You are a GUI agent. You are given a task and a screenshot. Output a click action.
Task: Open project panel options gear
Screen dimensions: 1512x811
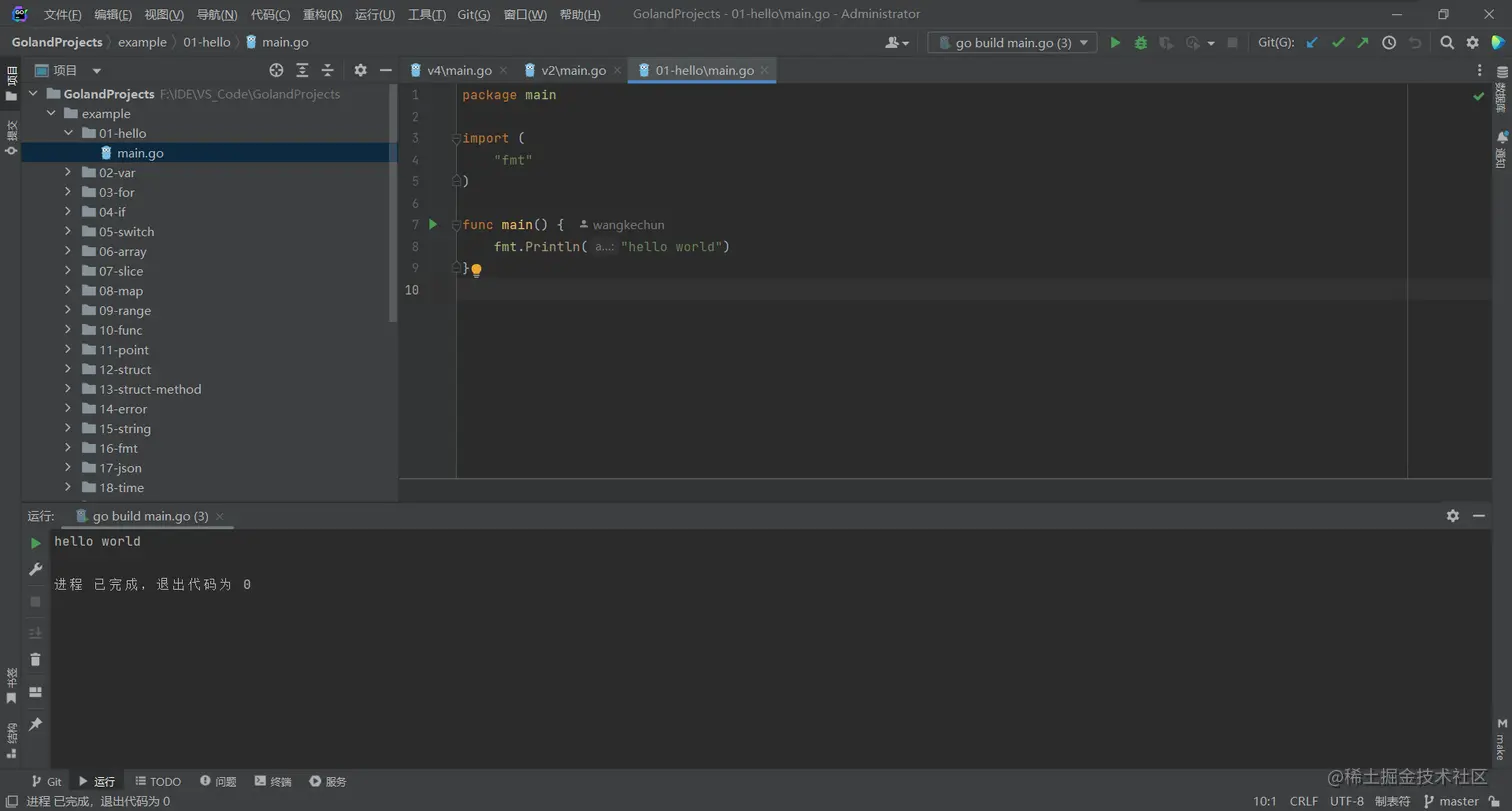tap(361, 70)
